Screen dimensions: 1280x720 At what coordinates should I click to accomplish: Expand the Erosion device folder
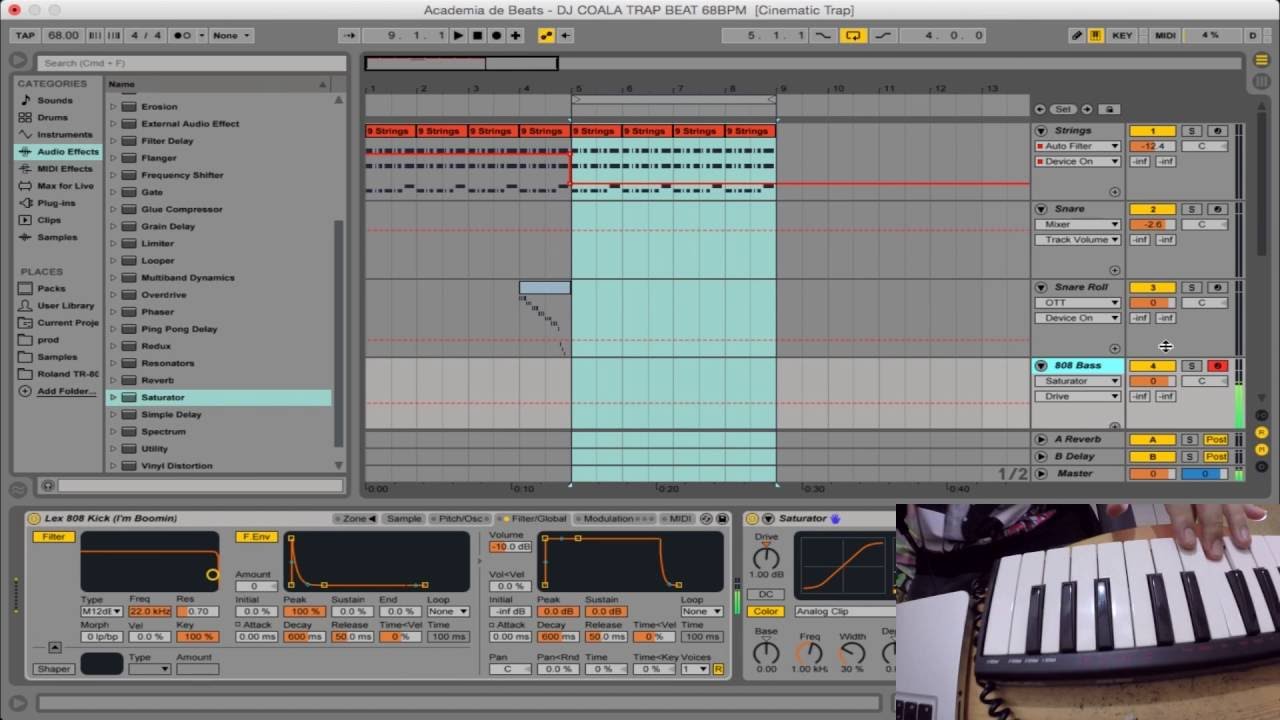click(x=113, y=106)
